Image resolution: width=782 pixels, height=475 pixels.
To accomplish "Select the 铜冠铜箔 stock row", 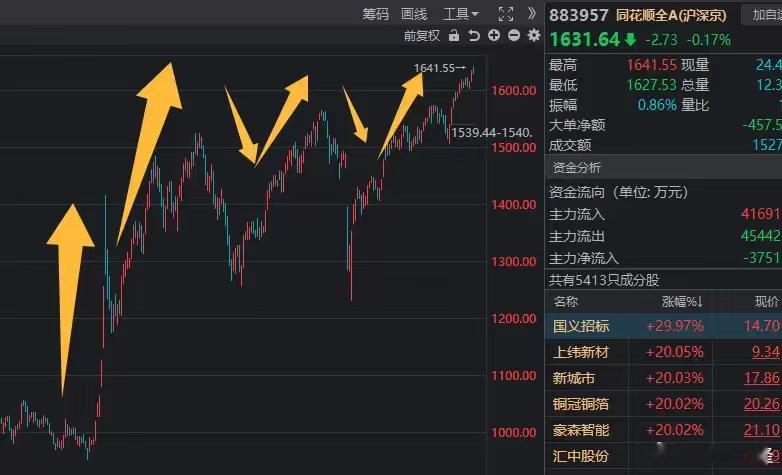I will click(663, 404).
